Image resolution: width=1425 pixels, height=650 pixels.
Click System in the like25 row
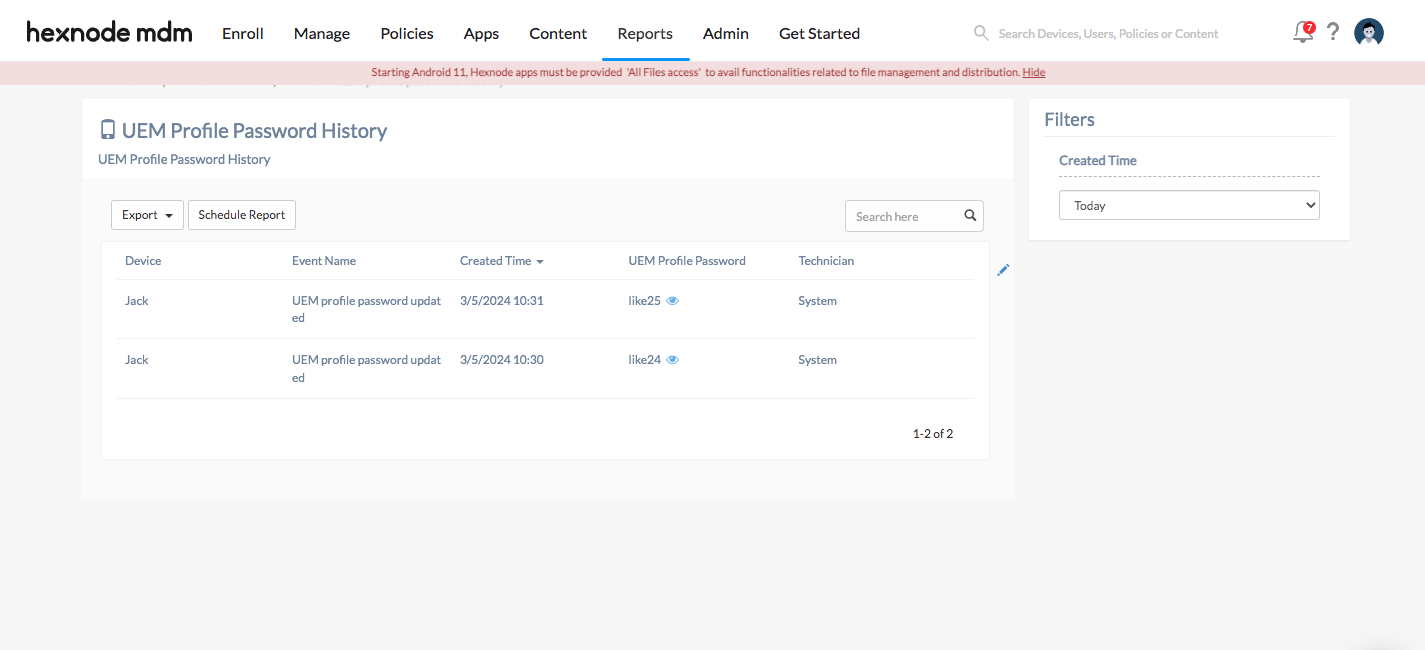pyautogui.click(x=817, y=301)
